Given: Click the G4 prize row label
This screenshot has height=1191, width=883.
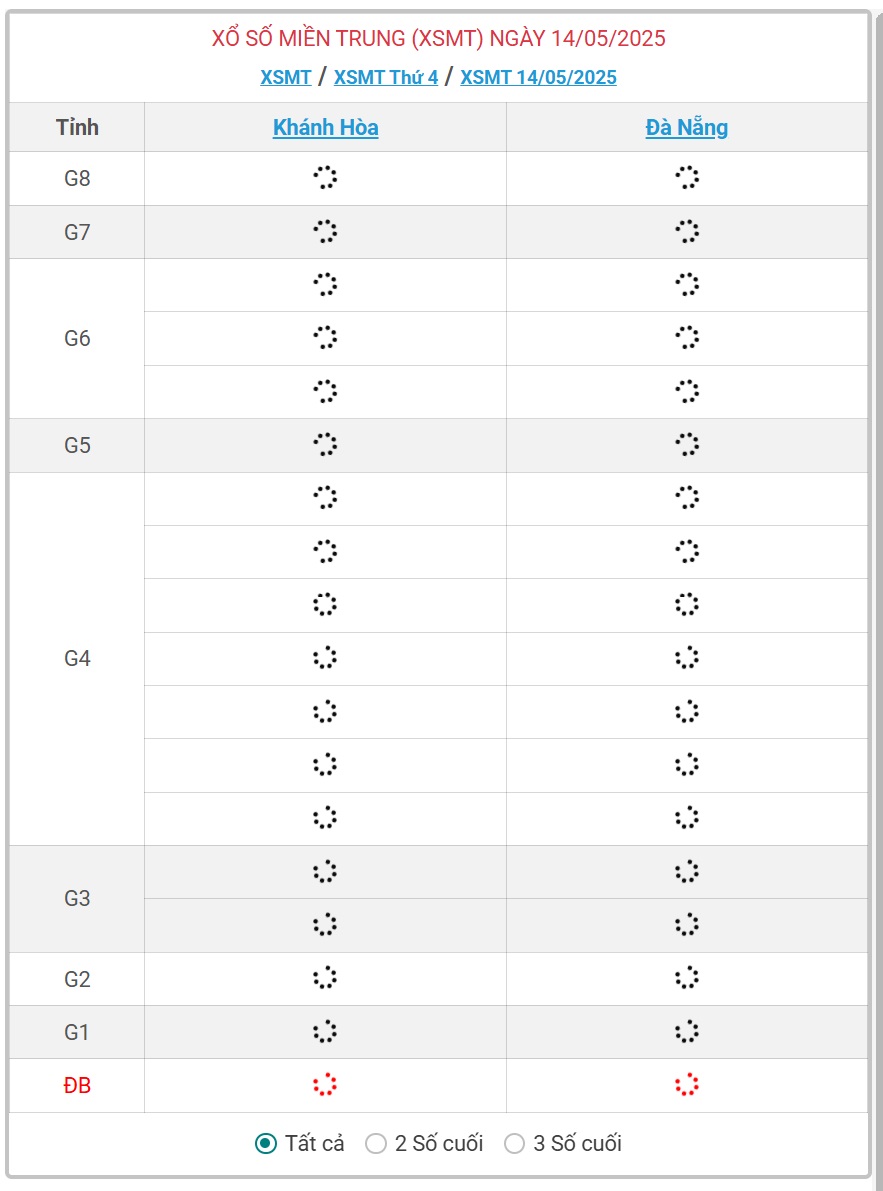Looking at the screenshot, I should (x=77, y=659).
